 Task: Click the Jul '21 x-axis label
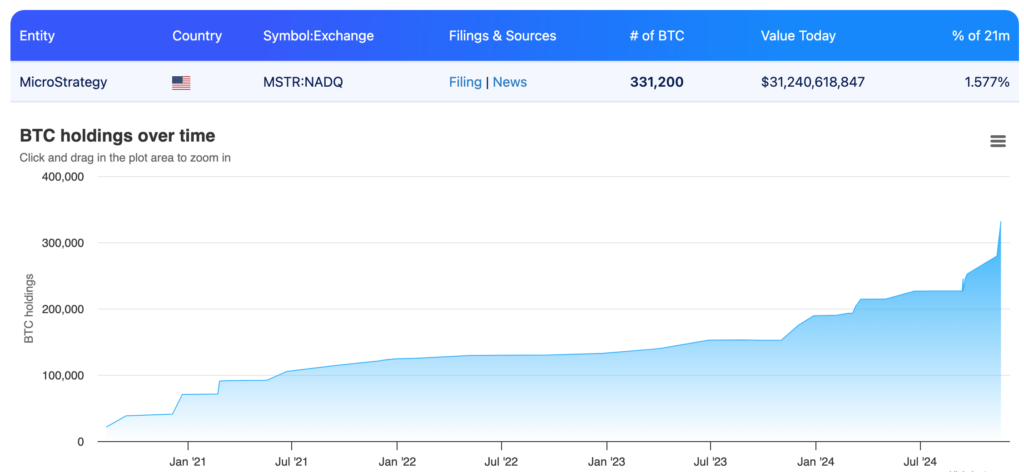(x=291, y=462)
